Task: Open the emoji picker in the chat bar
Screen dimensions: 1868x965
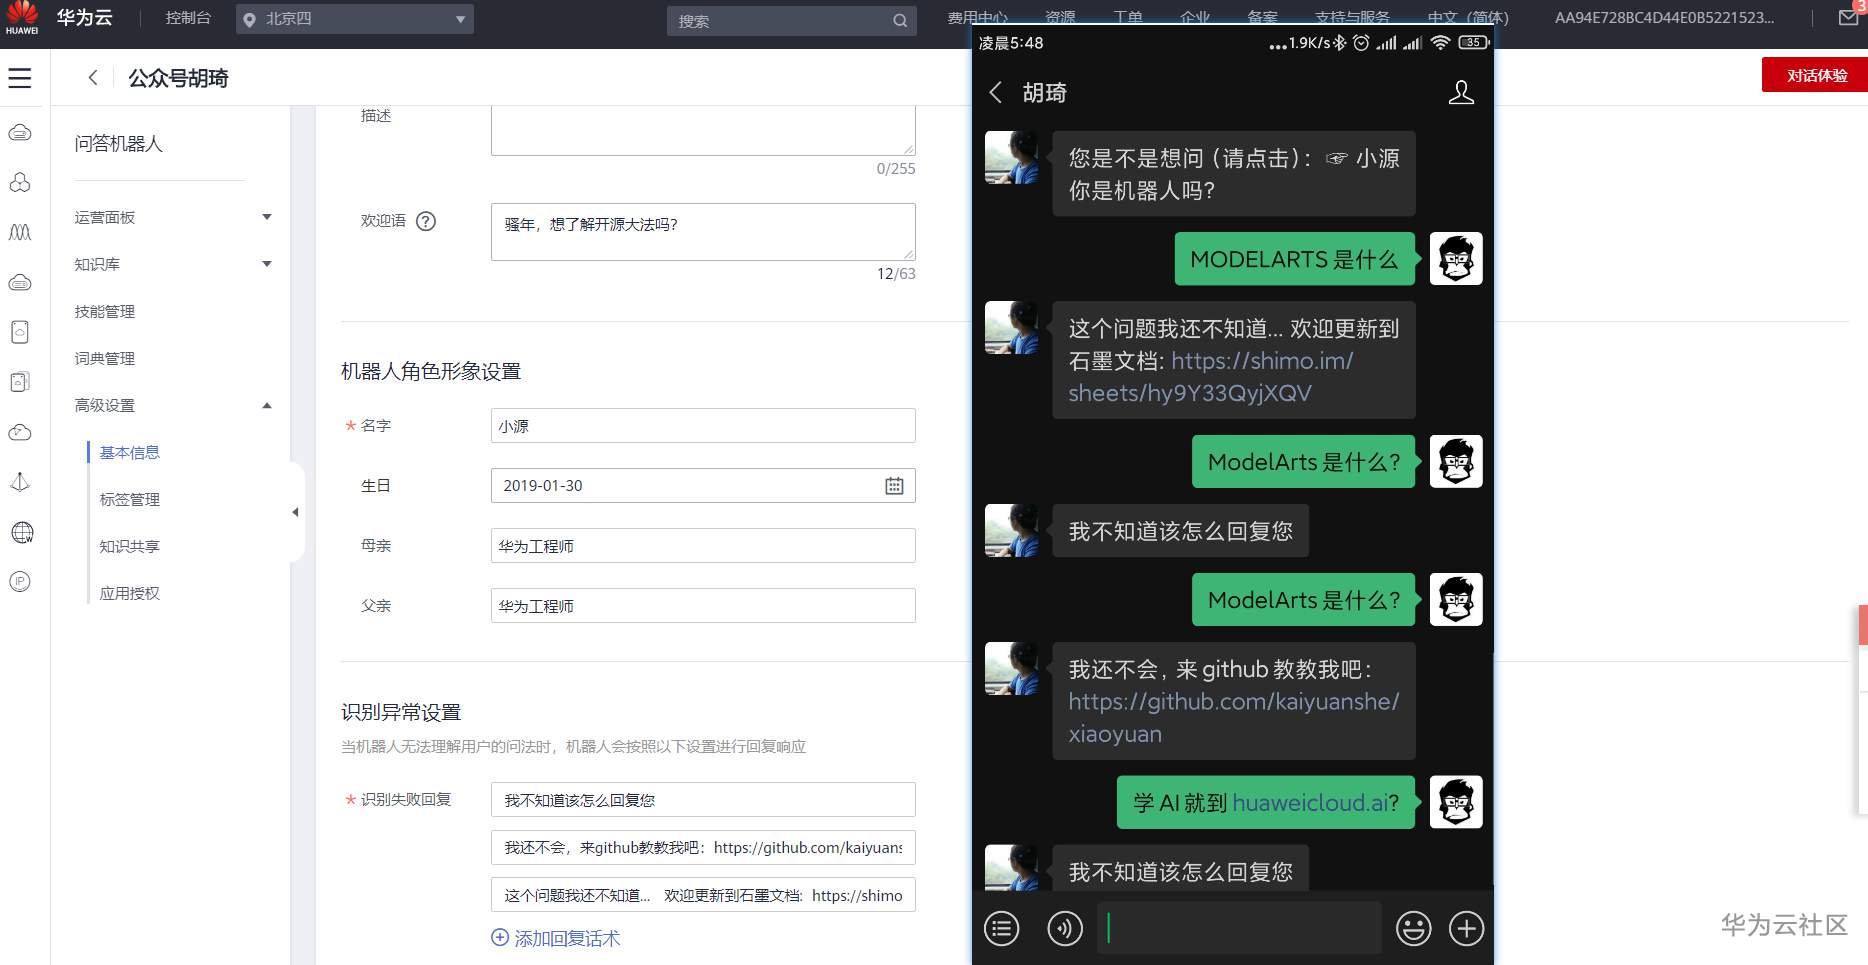Action: click(1413, 928)
